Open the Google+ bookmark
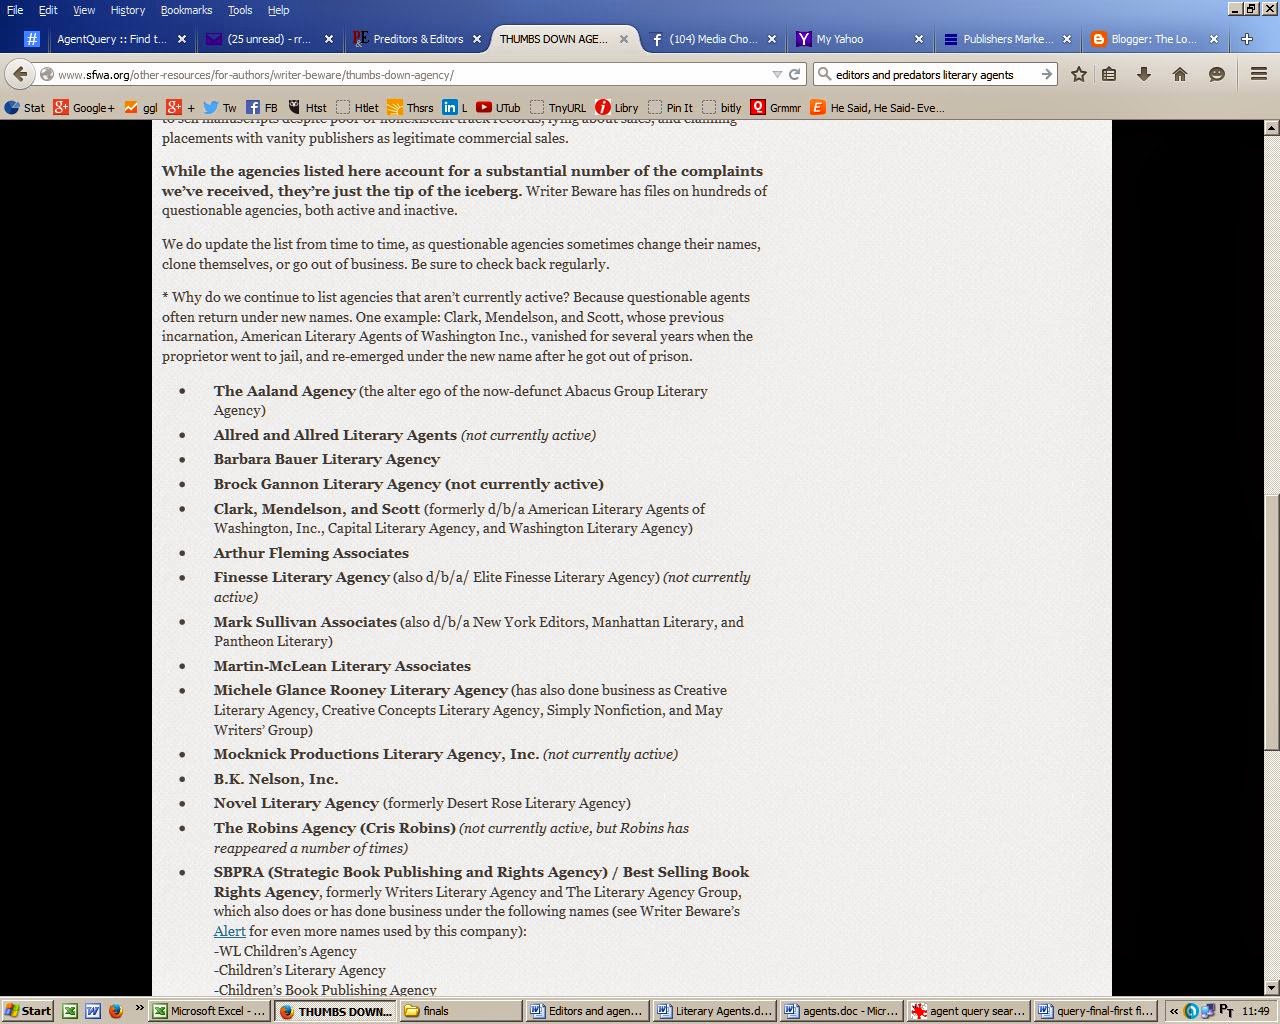The height and width of the screenshot is (1024, 1280). click(84, 107)
